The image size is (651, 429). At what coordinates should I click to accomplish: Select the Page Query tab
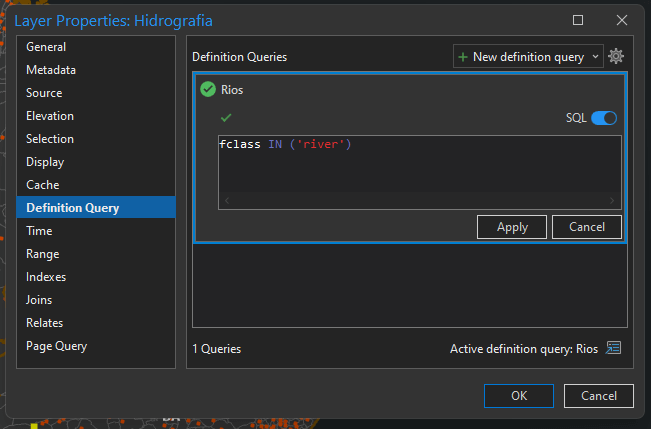click(57, 346)
